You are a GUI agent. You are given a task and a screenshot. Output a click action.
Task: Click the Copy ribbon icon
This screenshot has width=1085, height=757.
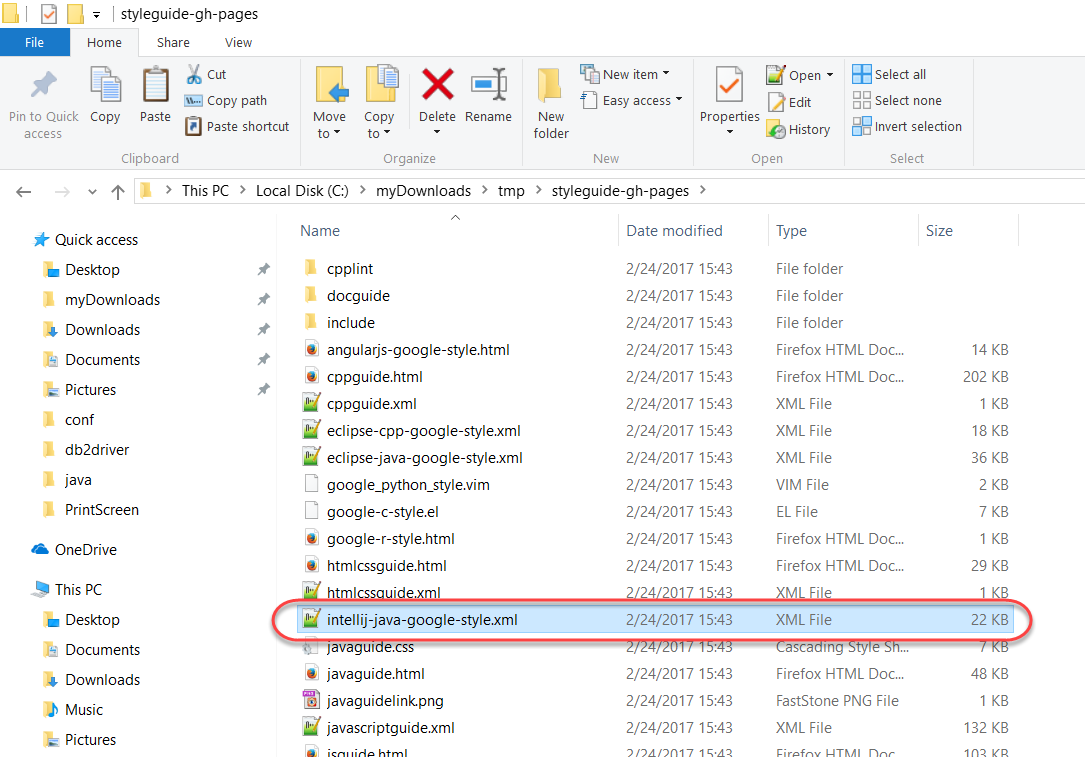click(105, 84)
